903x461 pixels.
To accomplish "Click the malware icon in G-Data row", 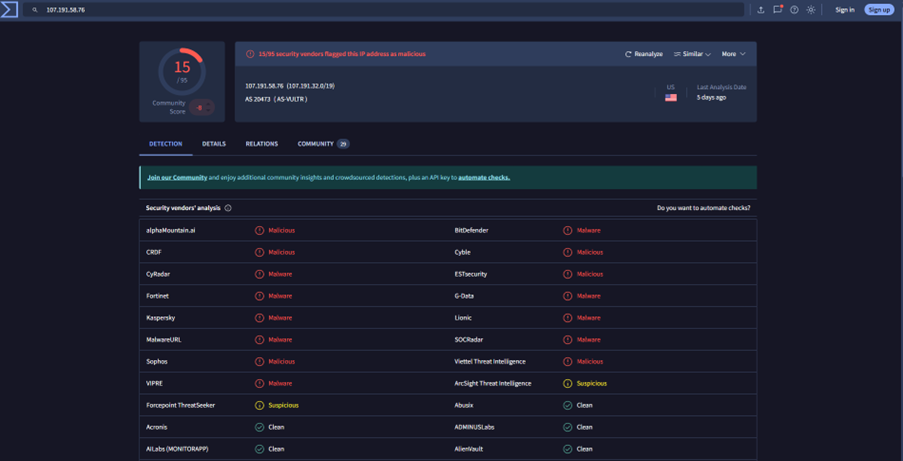I will (568, 296).
